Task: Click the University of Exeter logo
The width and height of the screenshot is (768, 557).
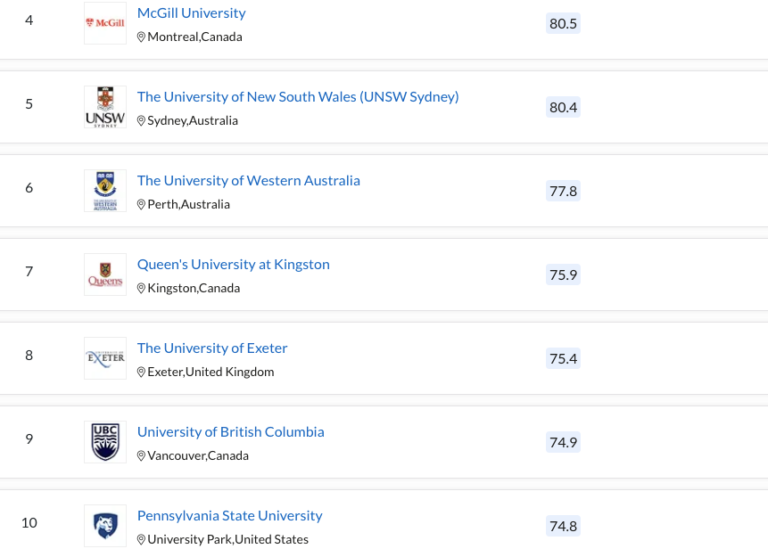Action: pos(105,358)
